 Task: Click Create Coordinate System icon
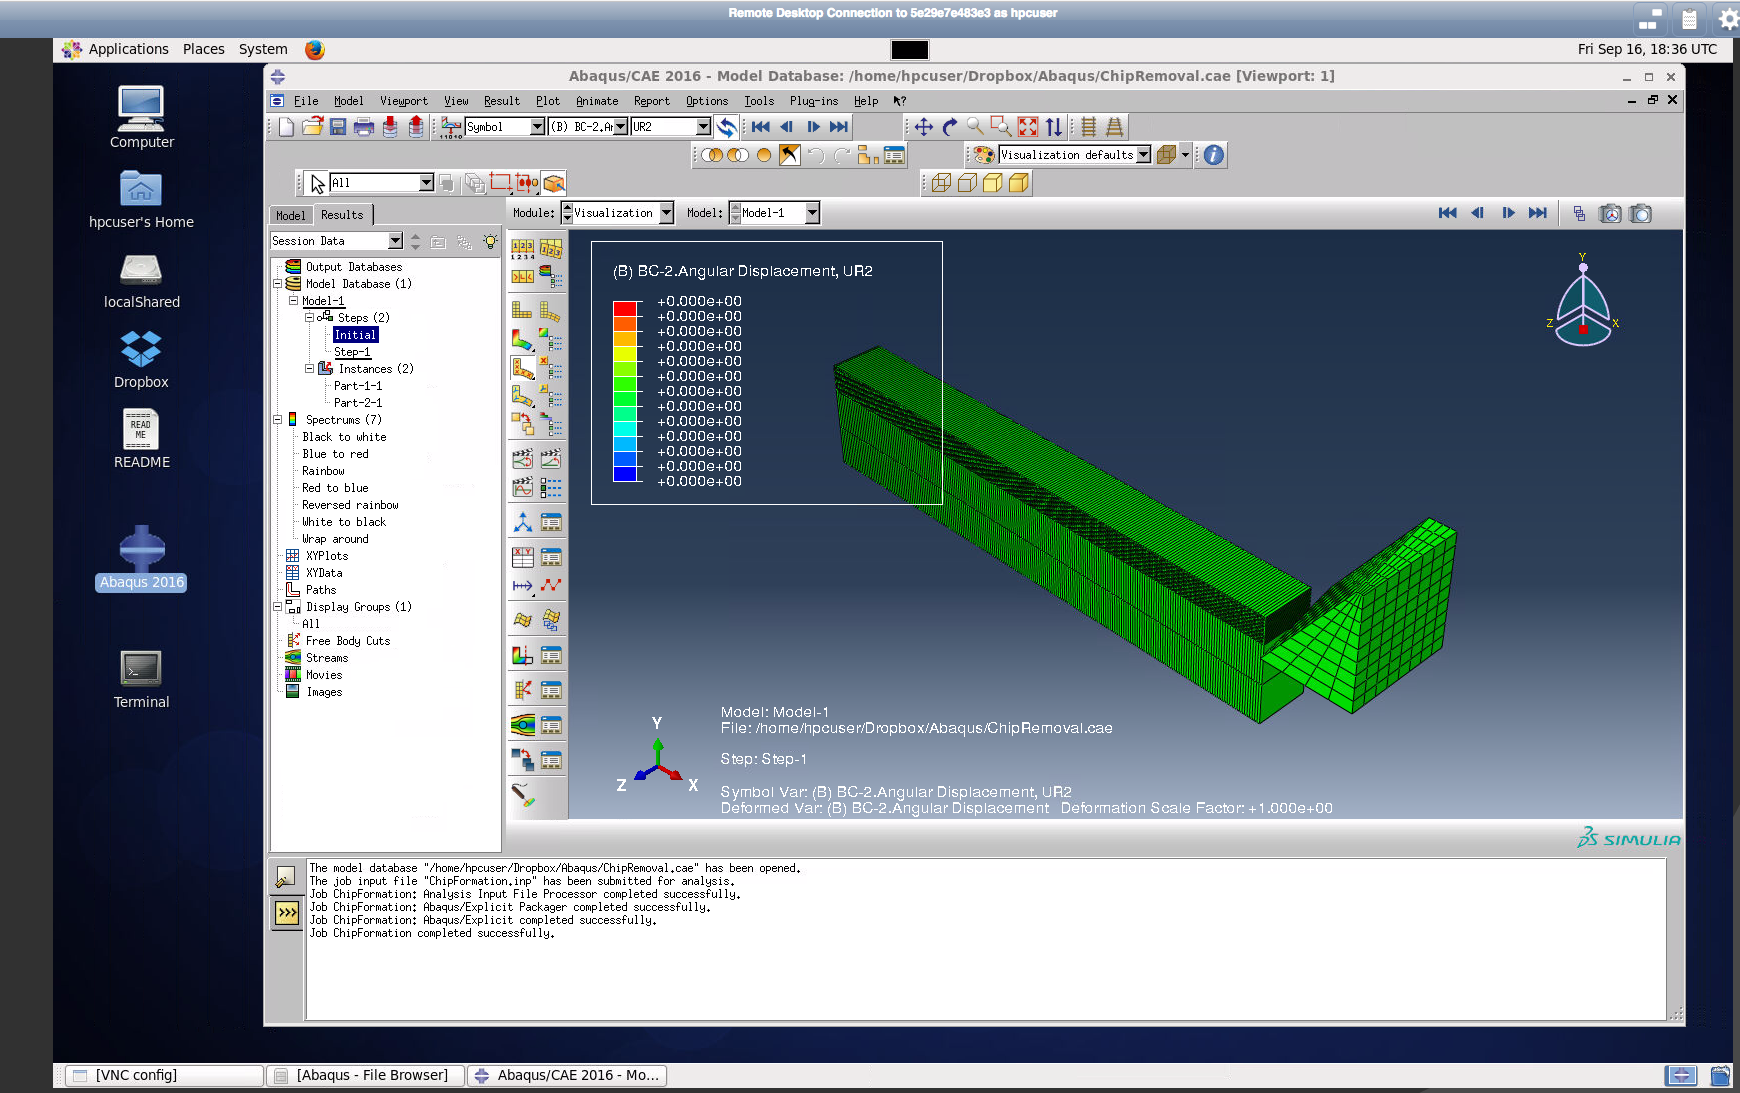pyautogui.click(x=522, y=522)
